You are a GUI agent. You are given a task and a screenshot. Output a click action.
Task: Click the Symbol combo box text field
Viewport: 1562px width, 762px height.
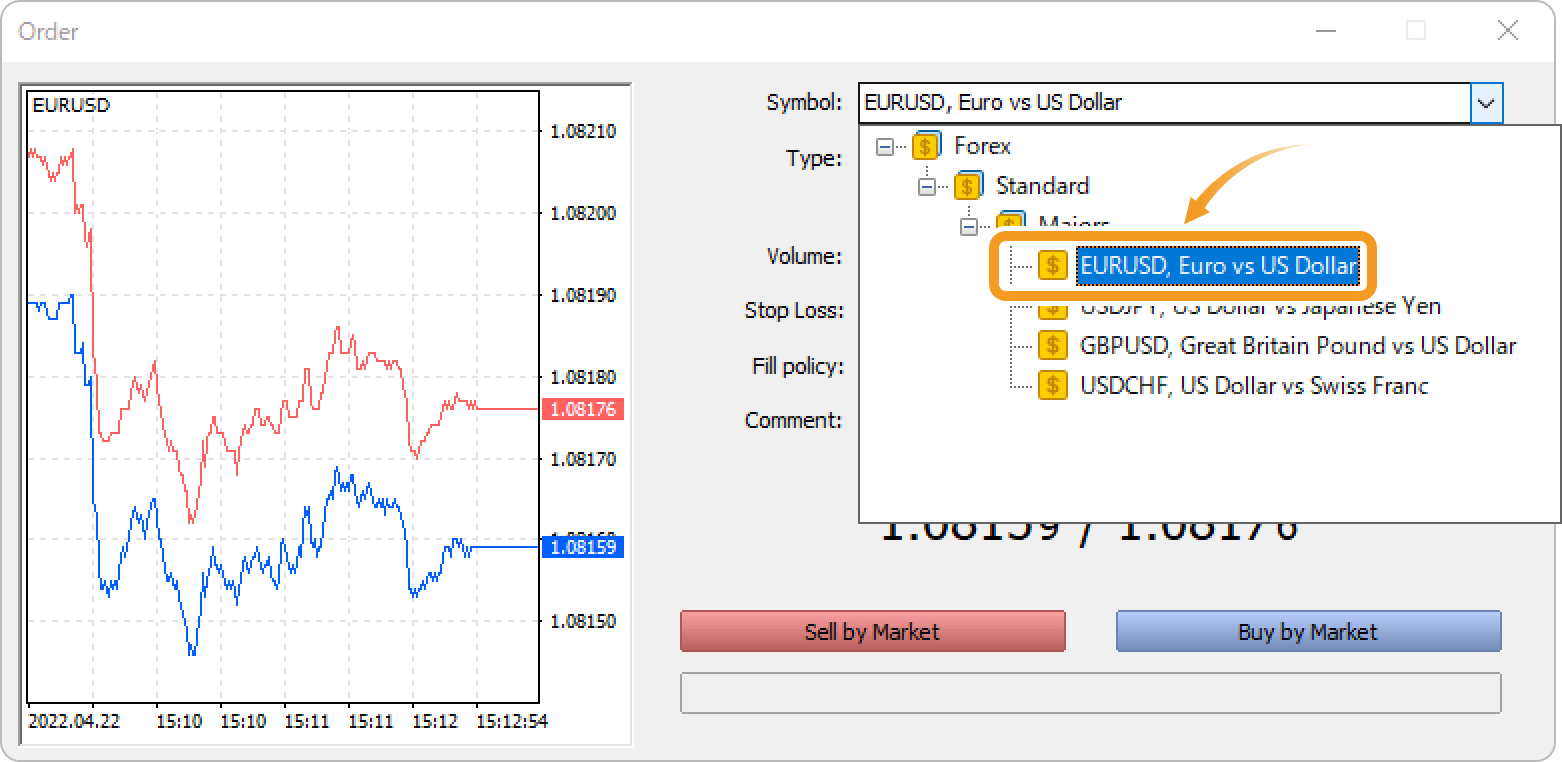pos(1165,103)
